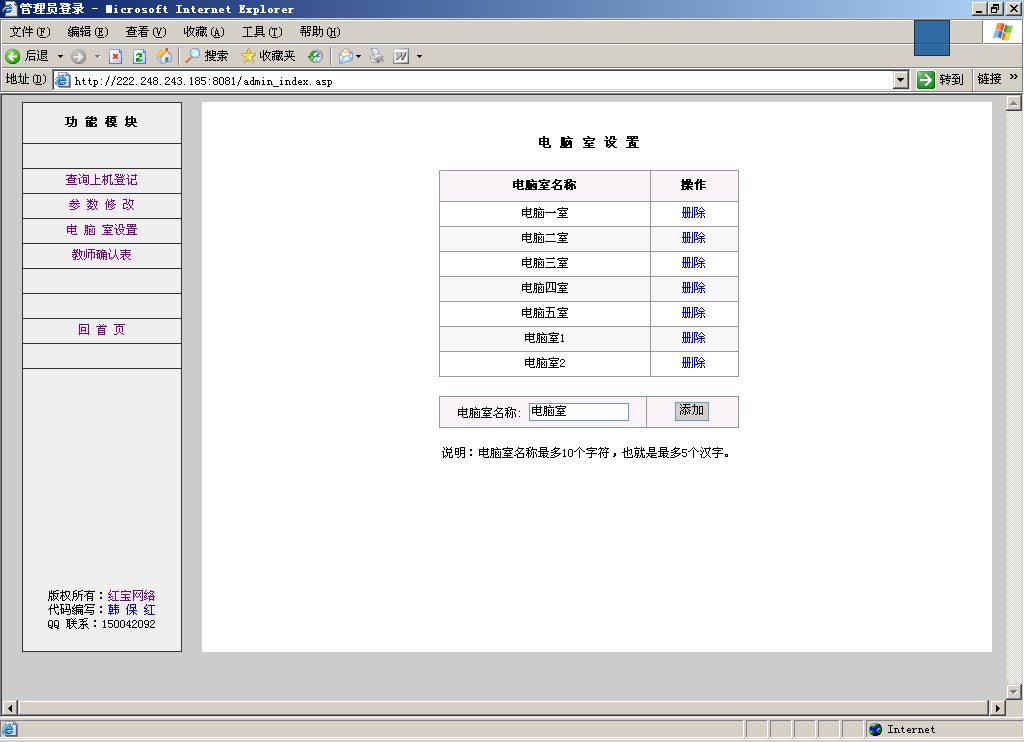The height and width of the screenshot is (742, 1024).
Task: Click the Mail envelope icon
Action: [x=347, y=56]
